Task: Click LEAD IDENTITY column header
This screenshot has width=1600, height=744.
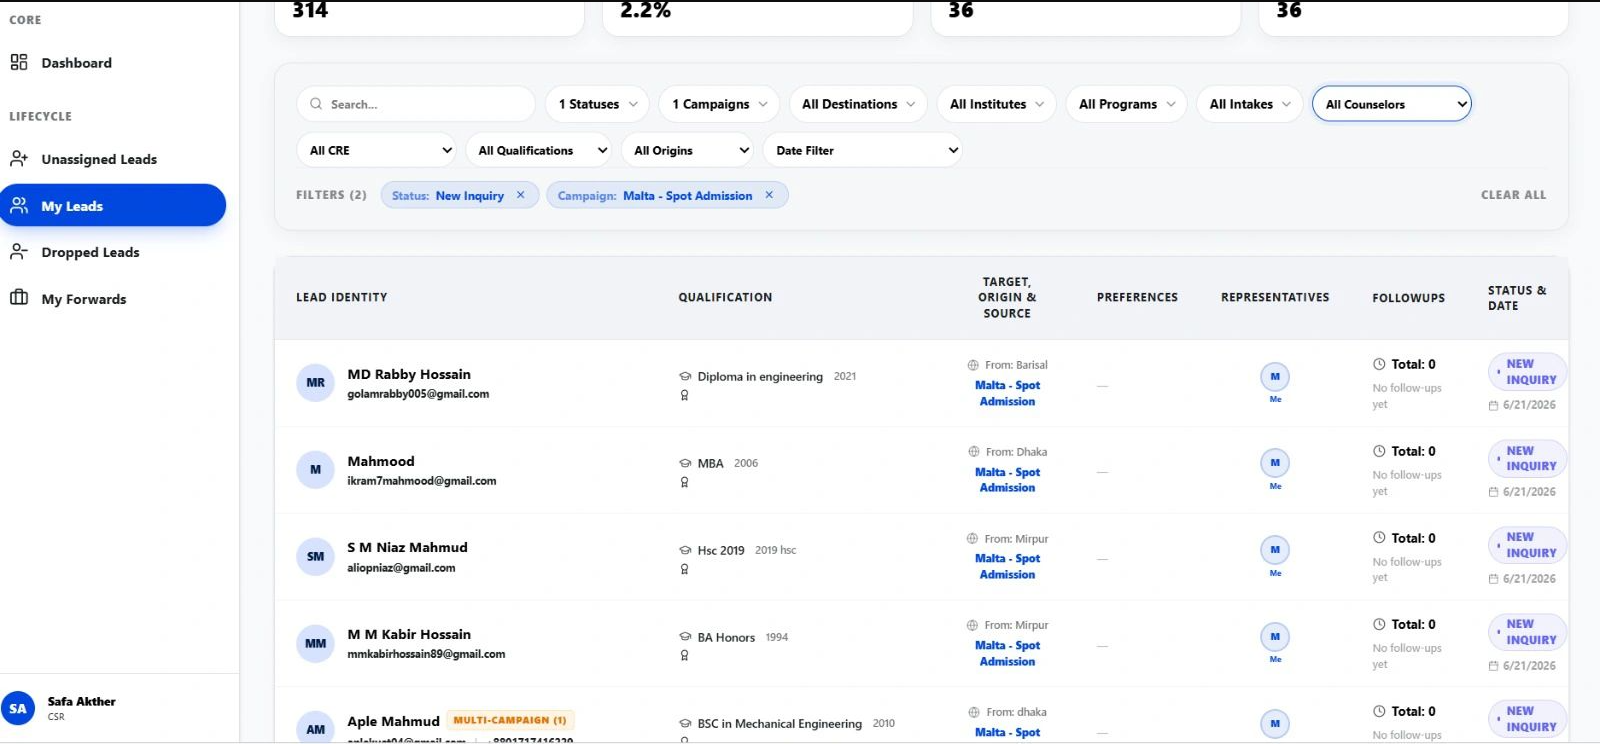Action: click(x=341, y=297)
